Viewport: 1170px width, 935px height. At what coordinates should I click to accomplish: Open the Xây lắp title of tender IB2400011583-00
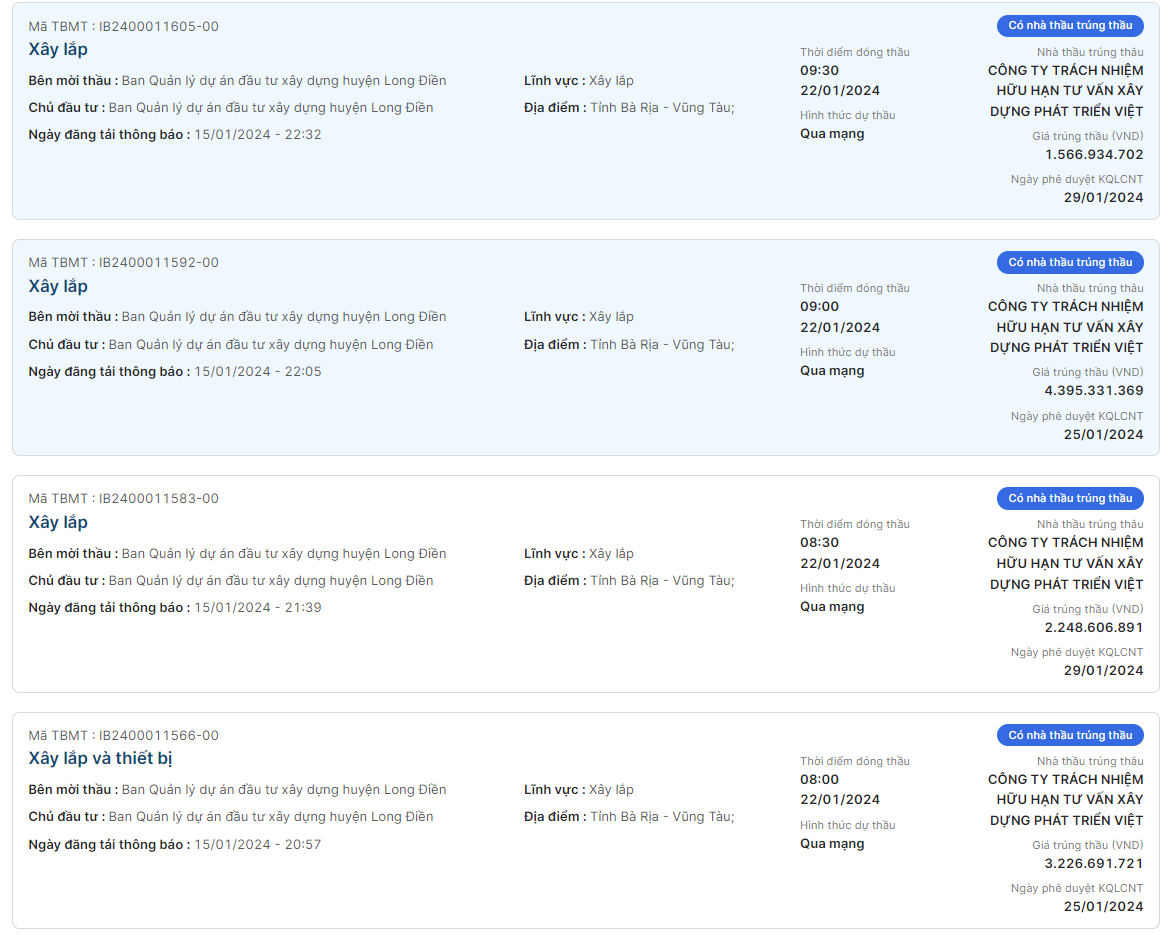(58, 523)
